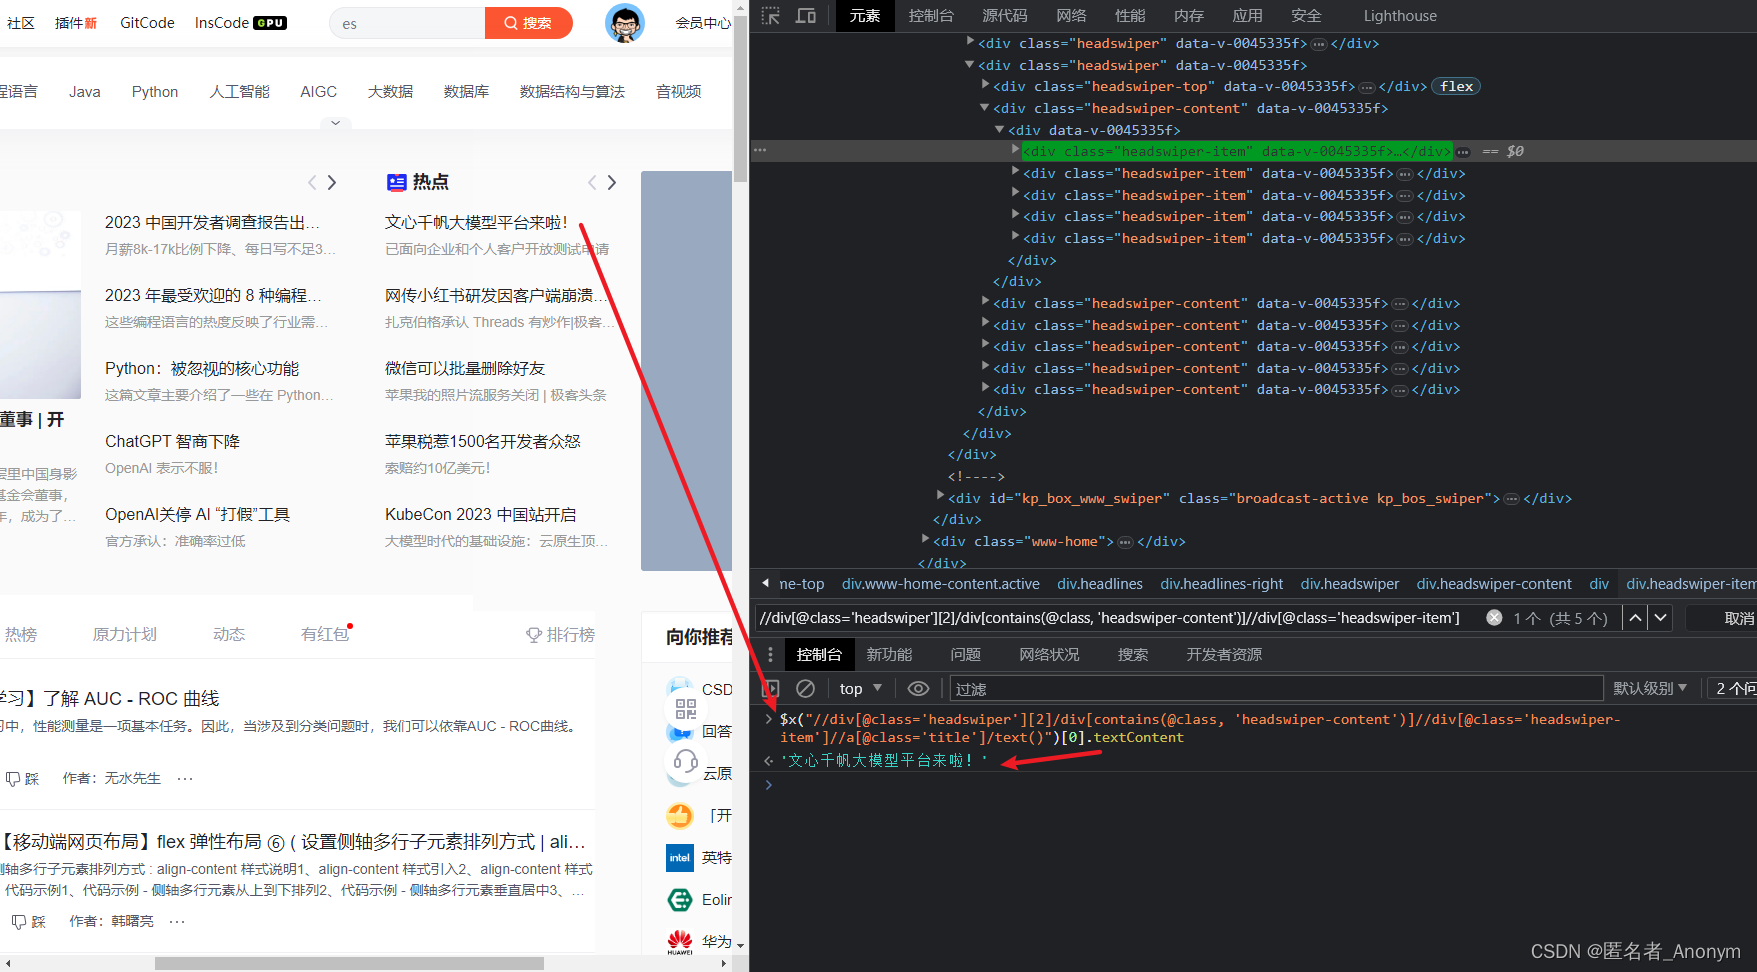Open the 文心千帆大模型平台来啦 headline
The height and width of the screenshot is (972, 1757).
(x=476, y=222)
